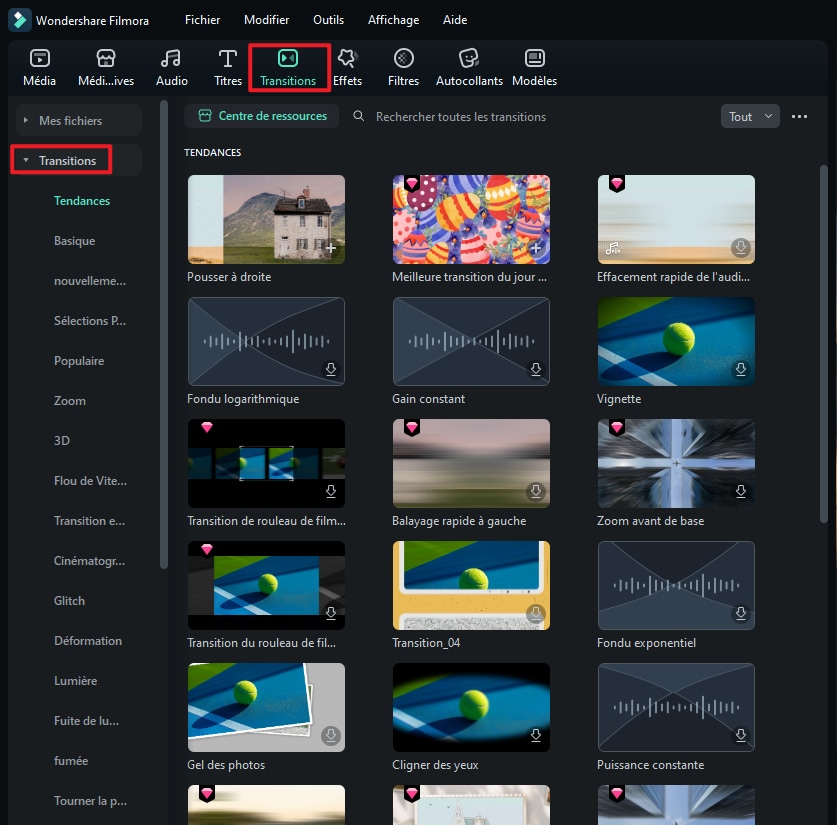Select the Vignette tennis ball thumbnail
This screenshot has height=825, width=837.
[676, 342]
